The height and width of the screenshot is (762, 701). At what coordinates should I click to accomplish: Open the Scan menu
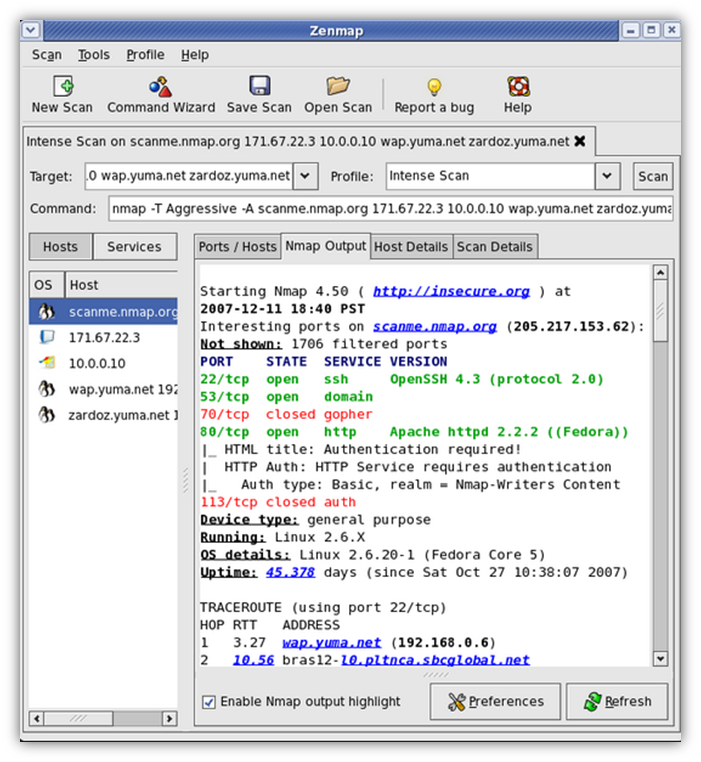point(47,55)
